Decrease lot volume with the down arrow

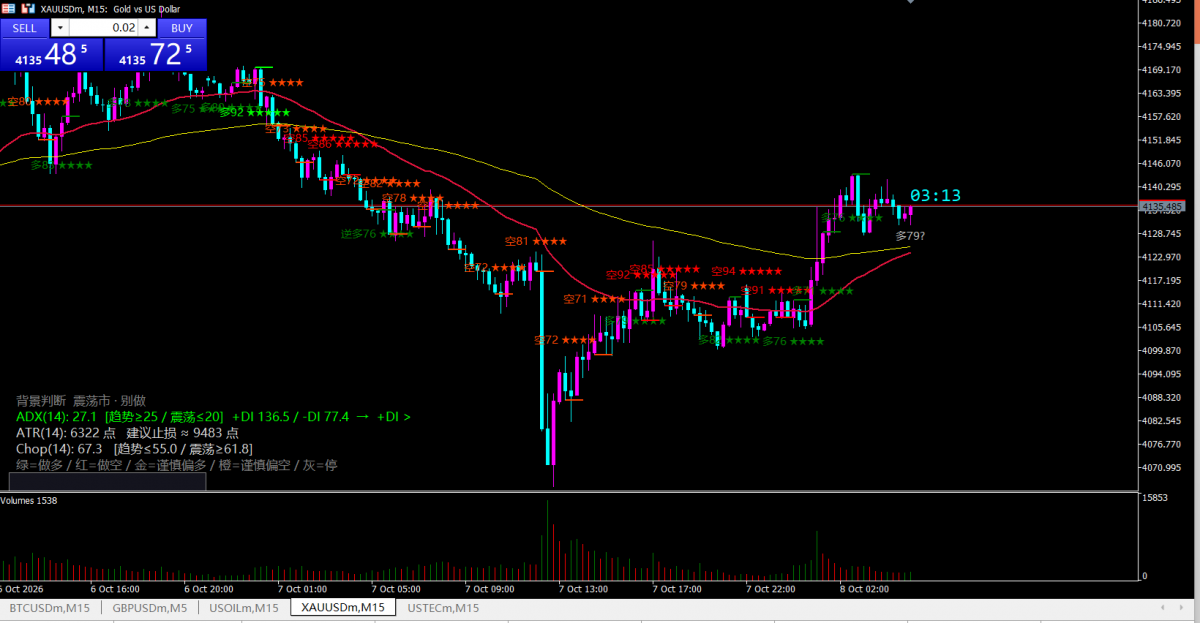point(59,28)
